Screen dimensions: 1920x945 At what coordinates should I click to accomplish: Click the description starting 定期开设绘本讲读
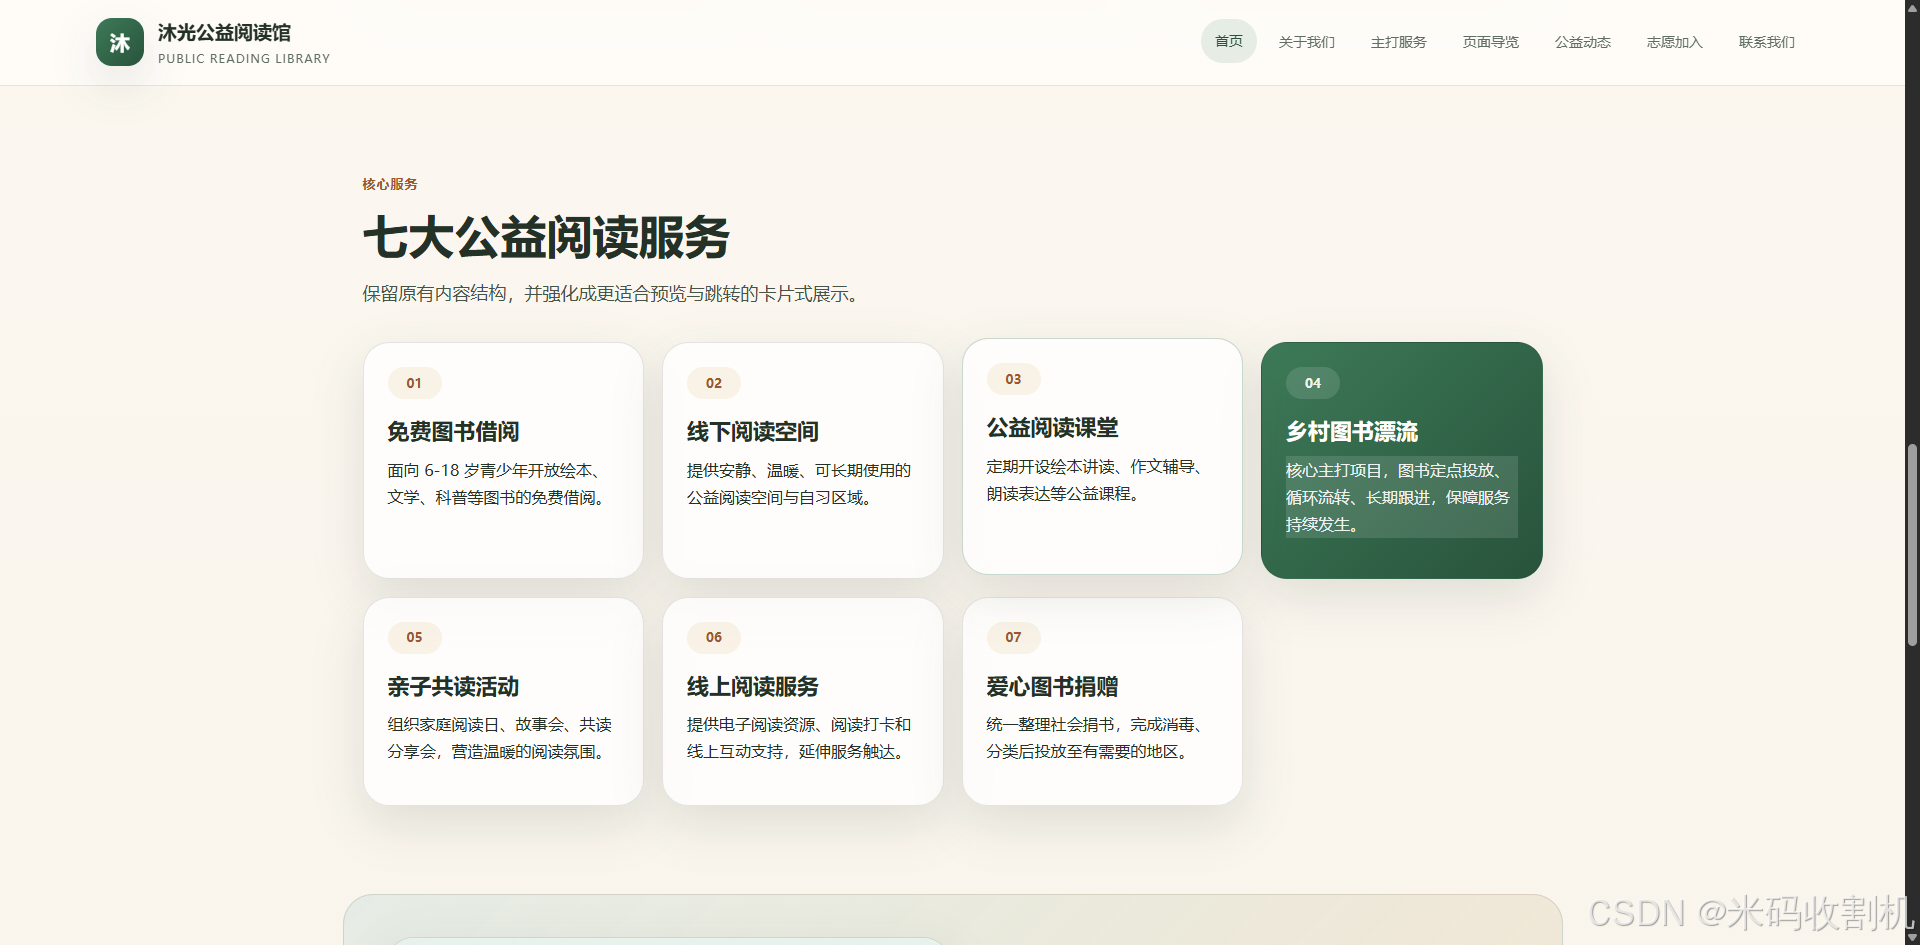[x=1097, y=480]
